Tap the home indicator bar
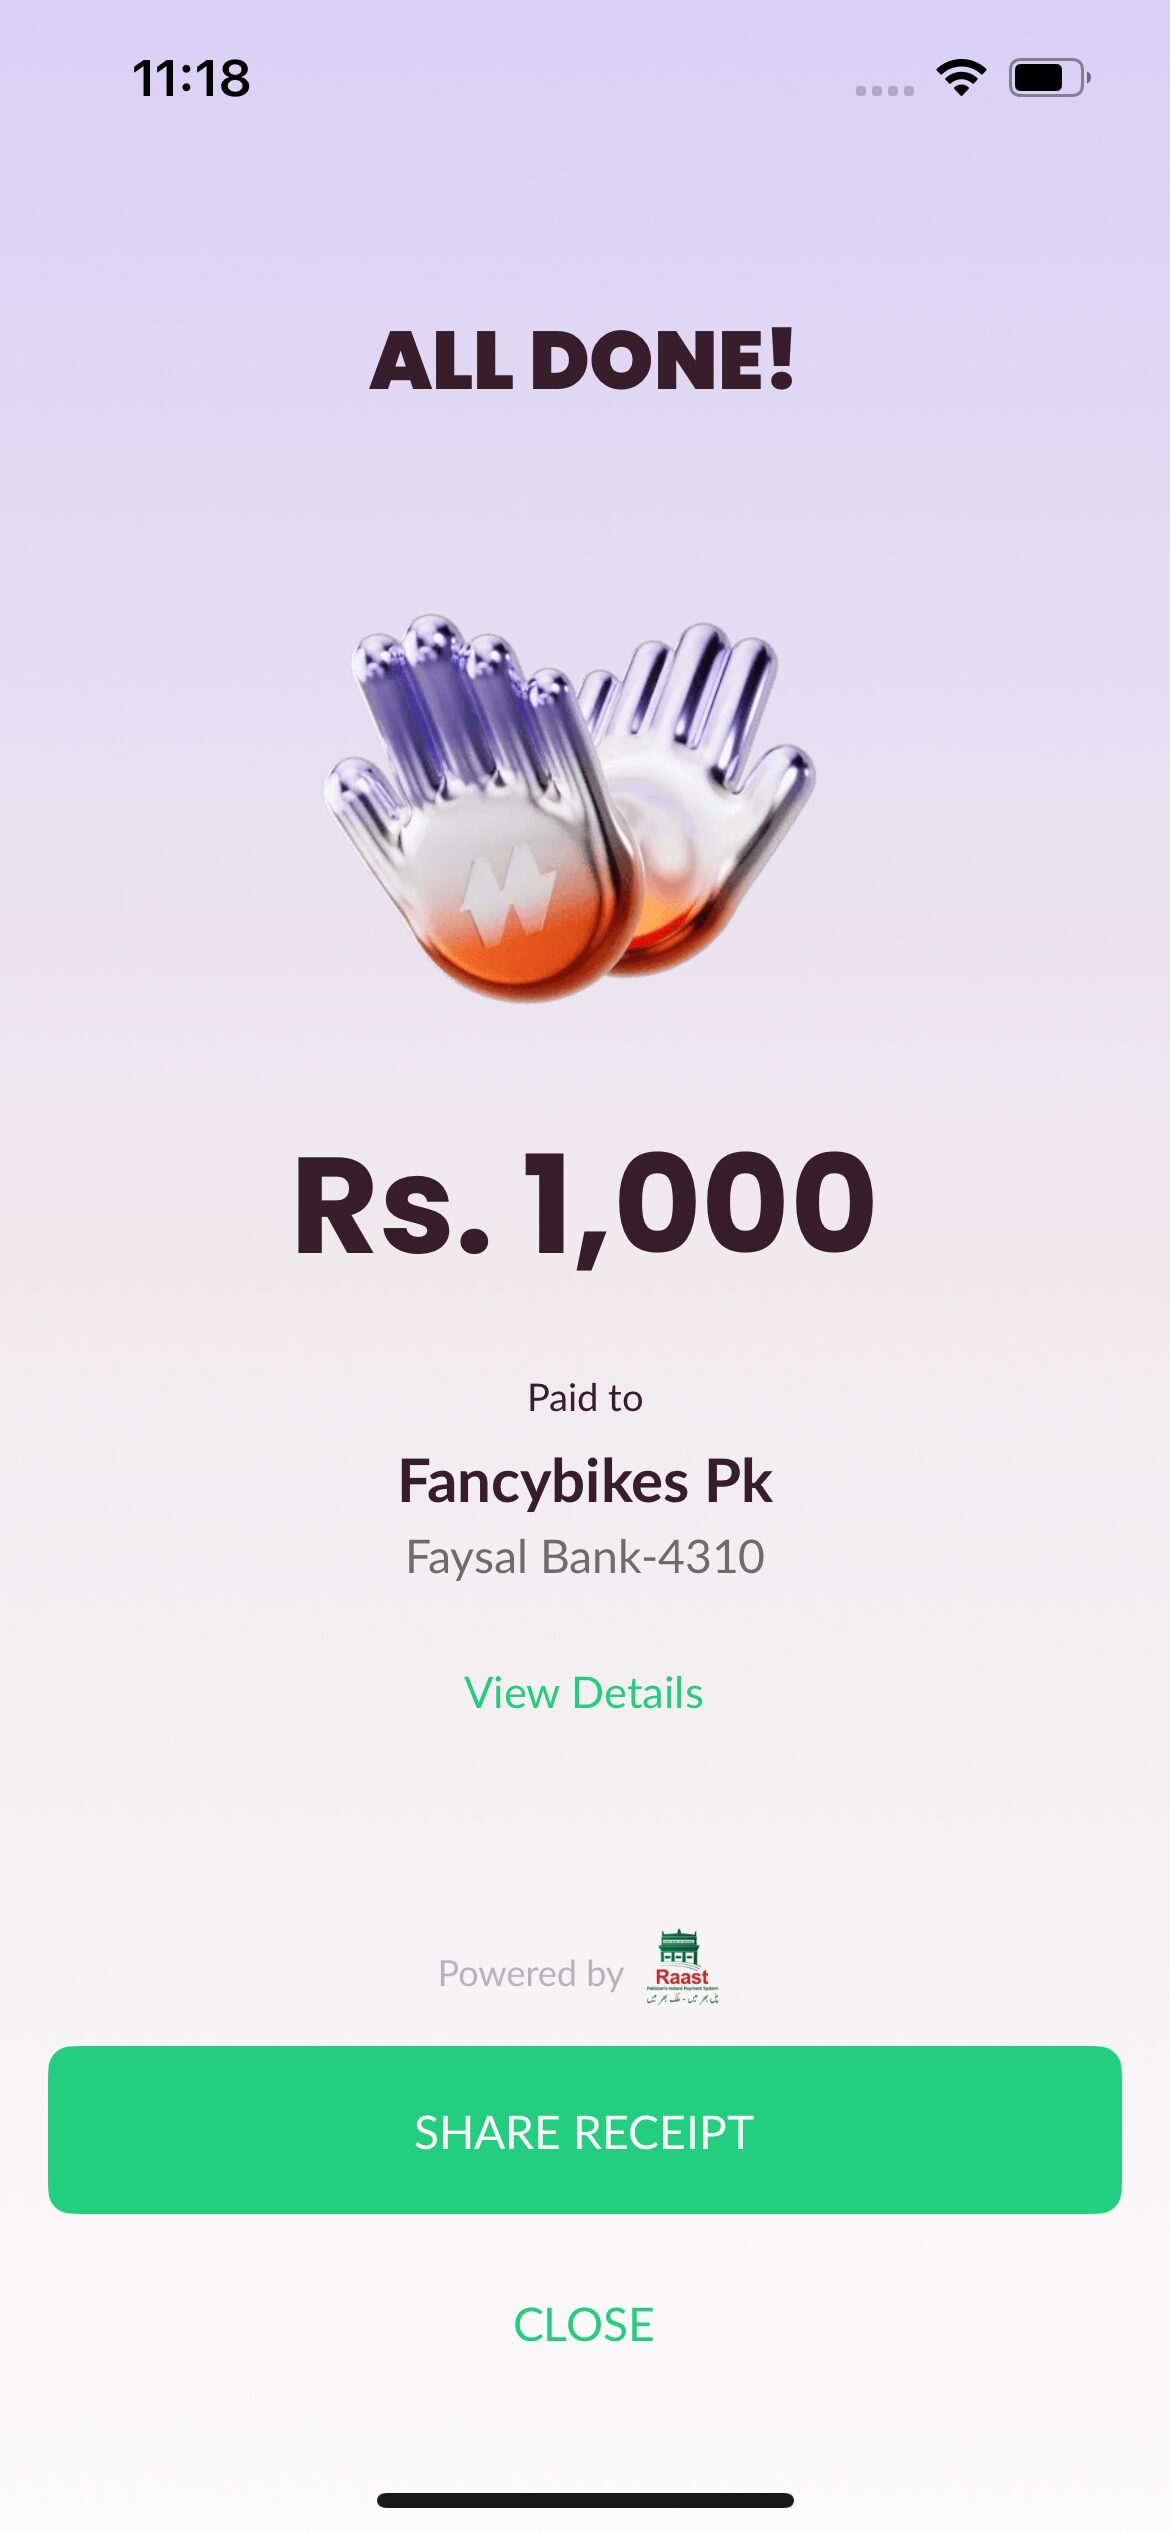This screenshot has height=2532, width=1170. 585,2500
